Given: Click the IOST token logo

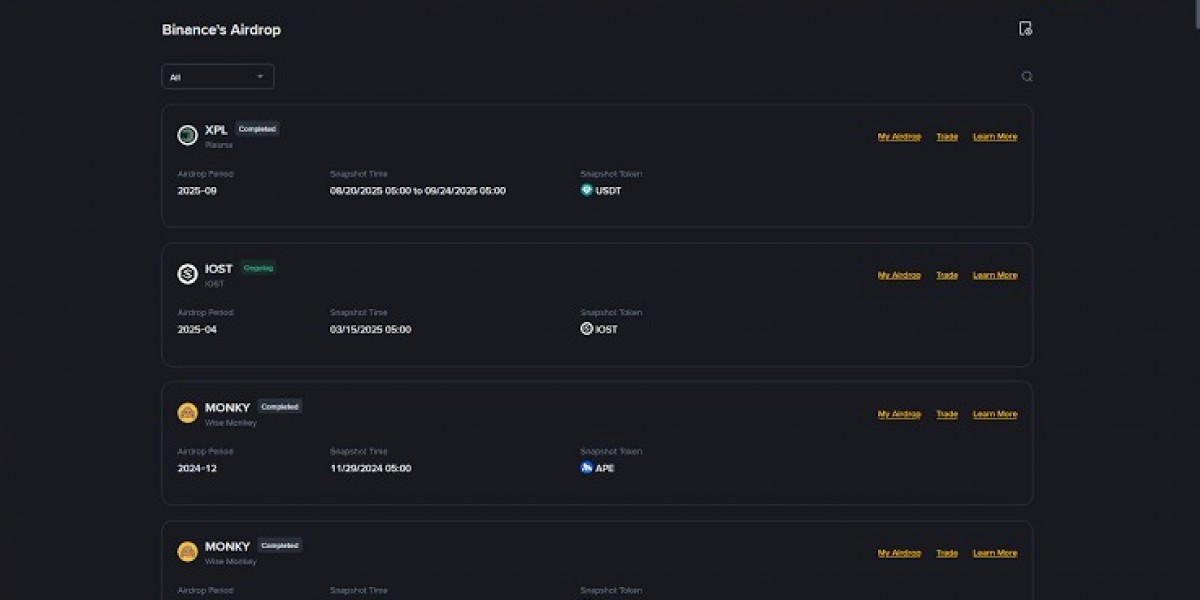Looking at the screenshot, I should click(187, 274).
